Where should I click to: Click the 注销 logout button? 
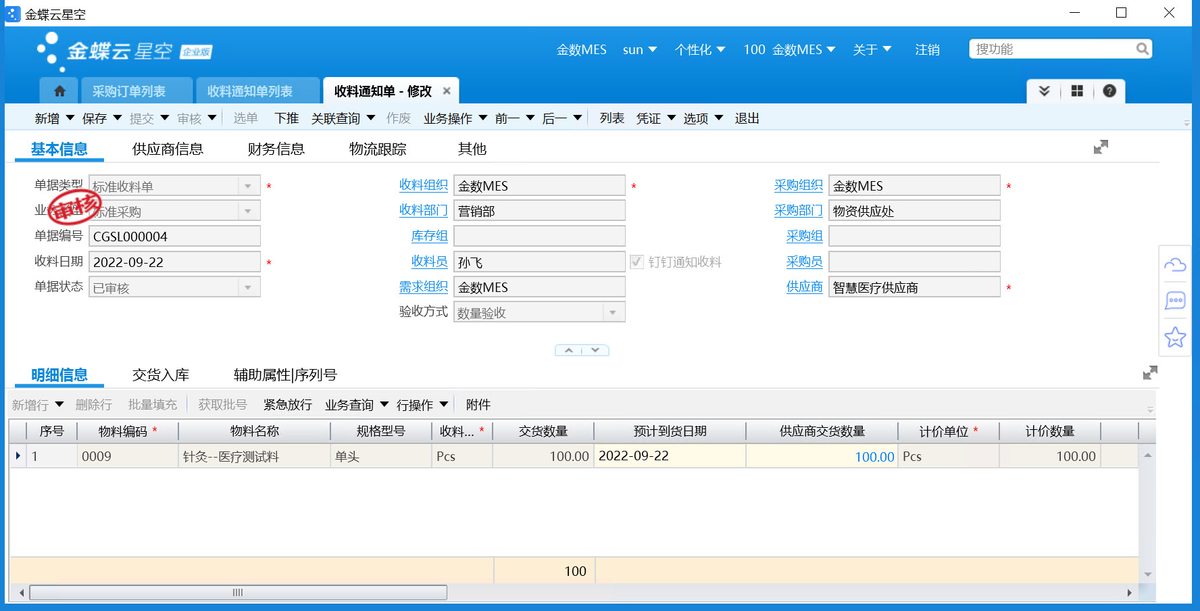pos(927,49)
